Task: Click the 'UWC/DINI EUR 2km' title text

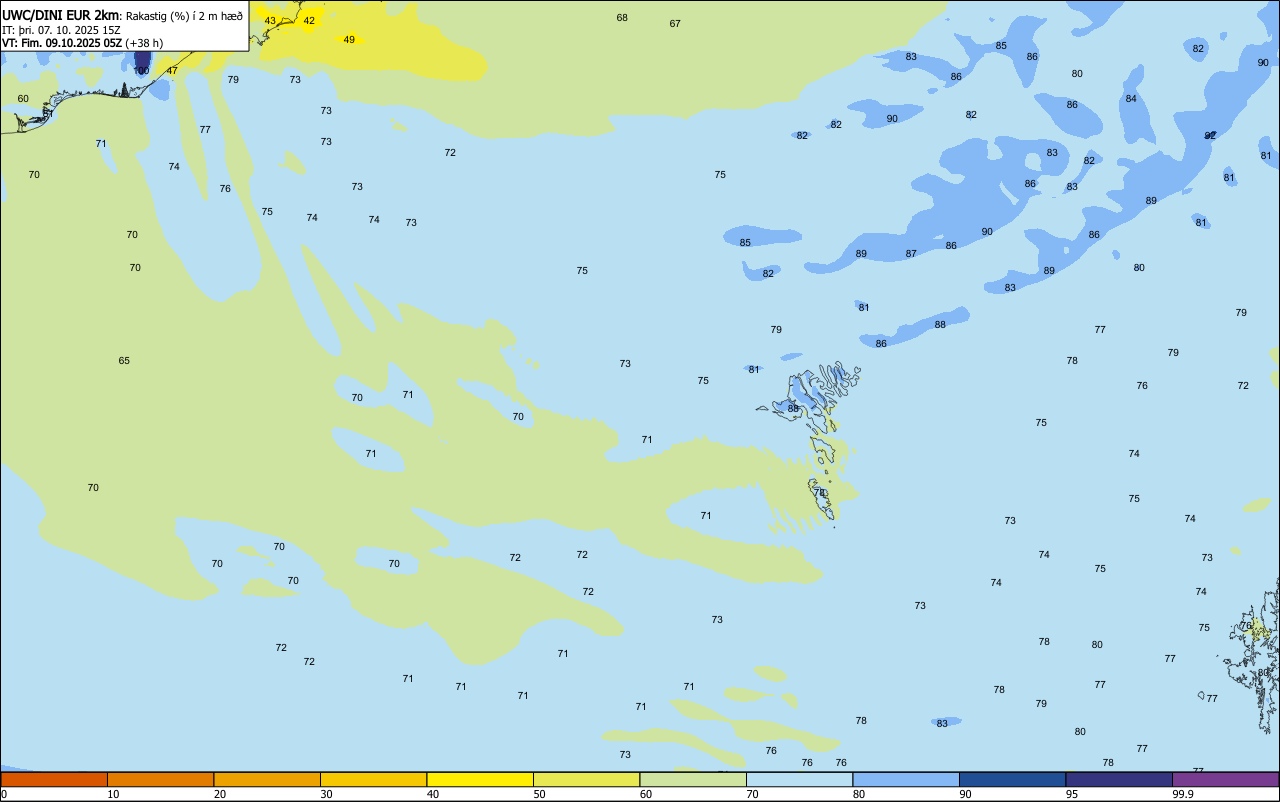Action: tap(61, 15)
